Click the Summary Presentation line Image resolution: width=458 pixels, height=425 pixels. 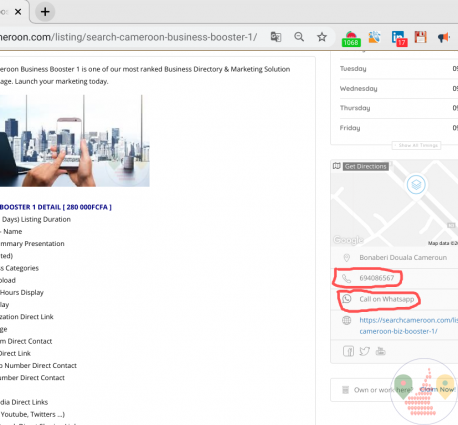click(32, 244)
